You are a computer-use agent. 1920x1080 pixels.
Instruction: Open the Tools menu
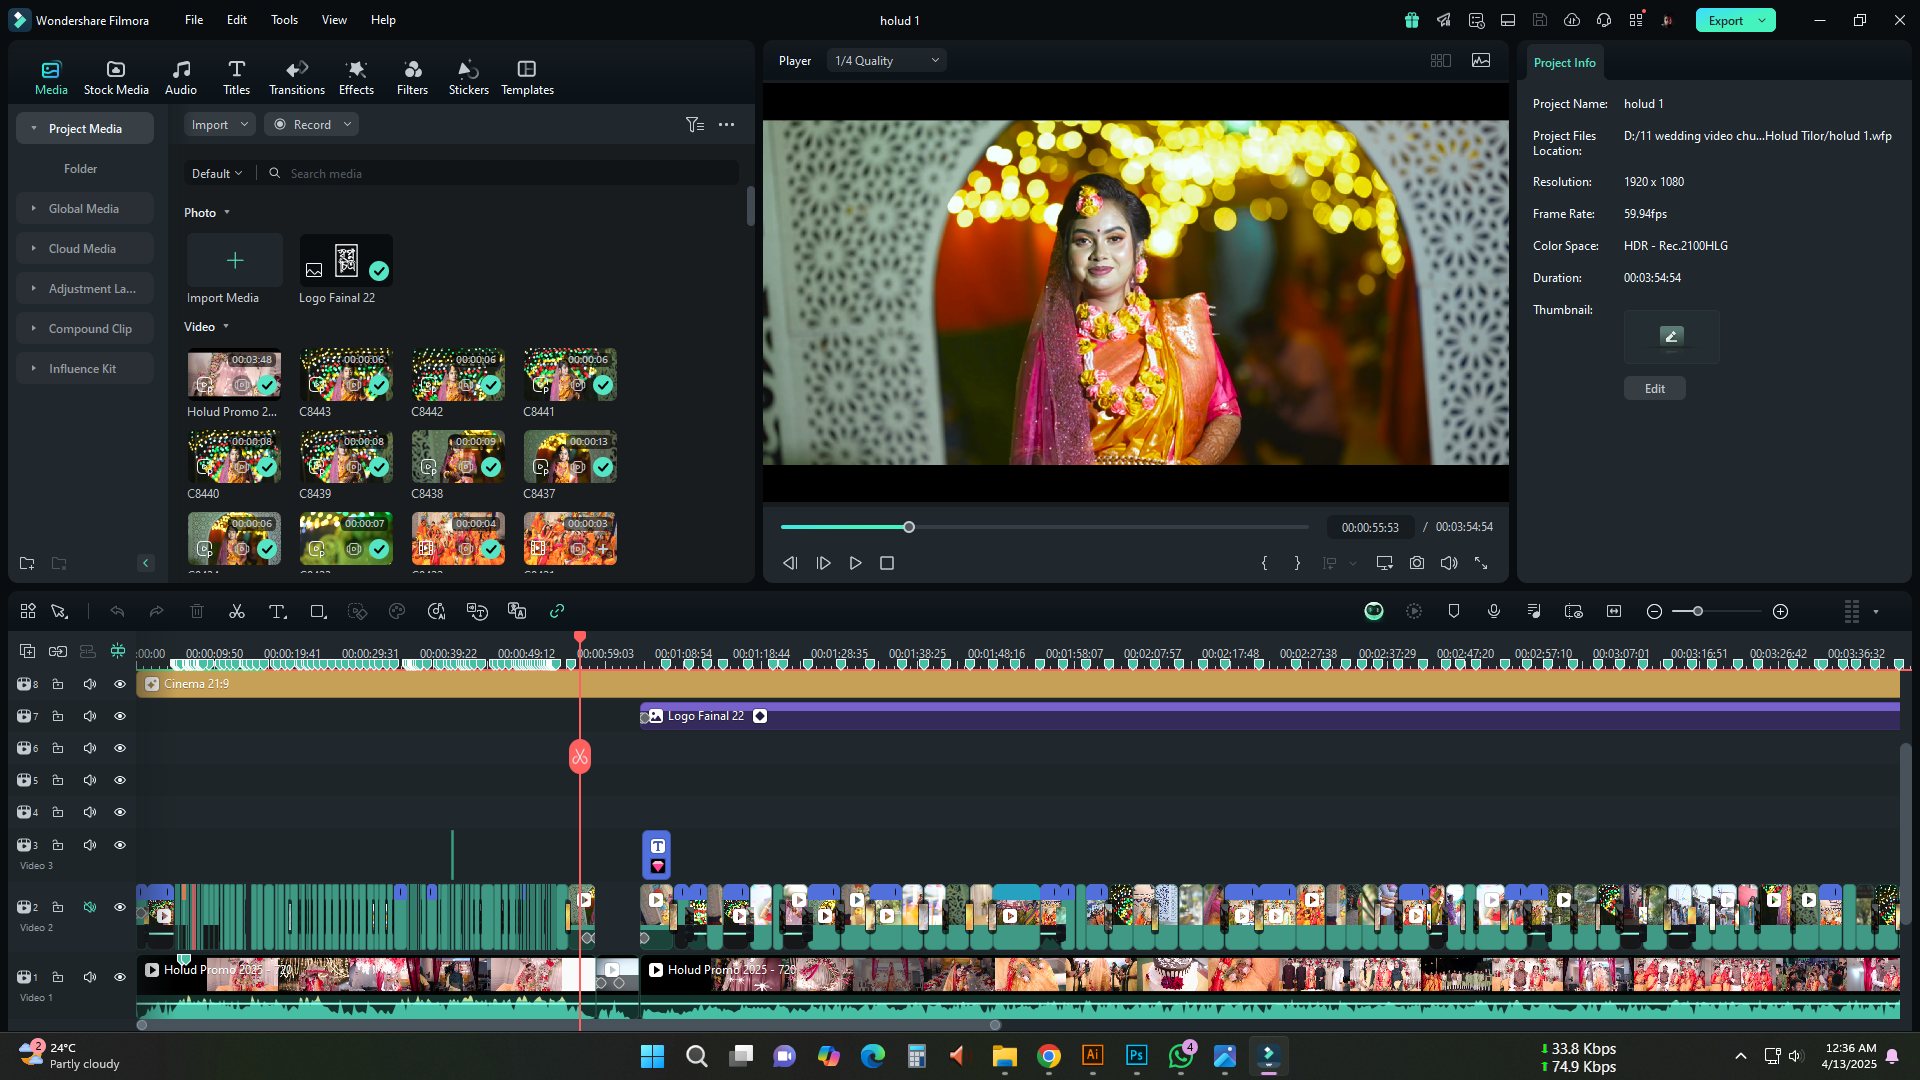(284, 19)
